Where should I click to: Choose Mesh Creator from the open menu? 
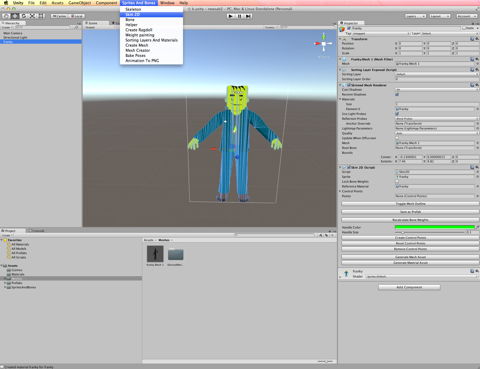coord(137,50)
